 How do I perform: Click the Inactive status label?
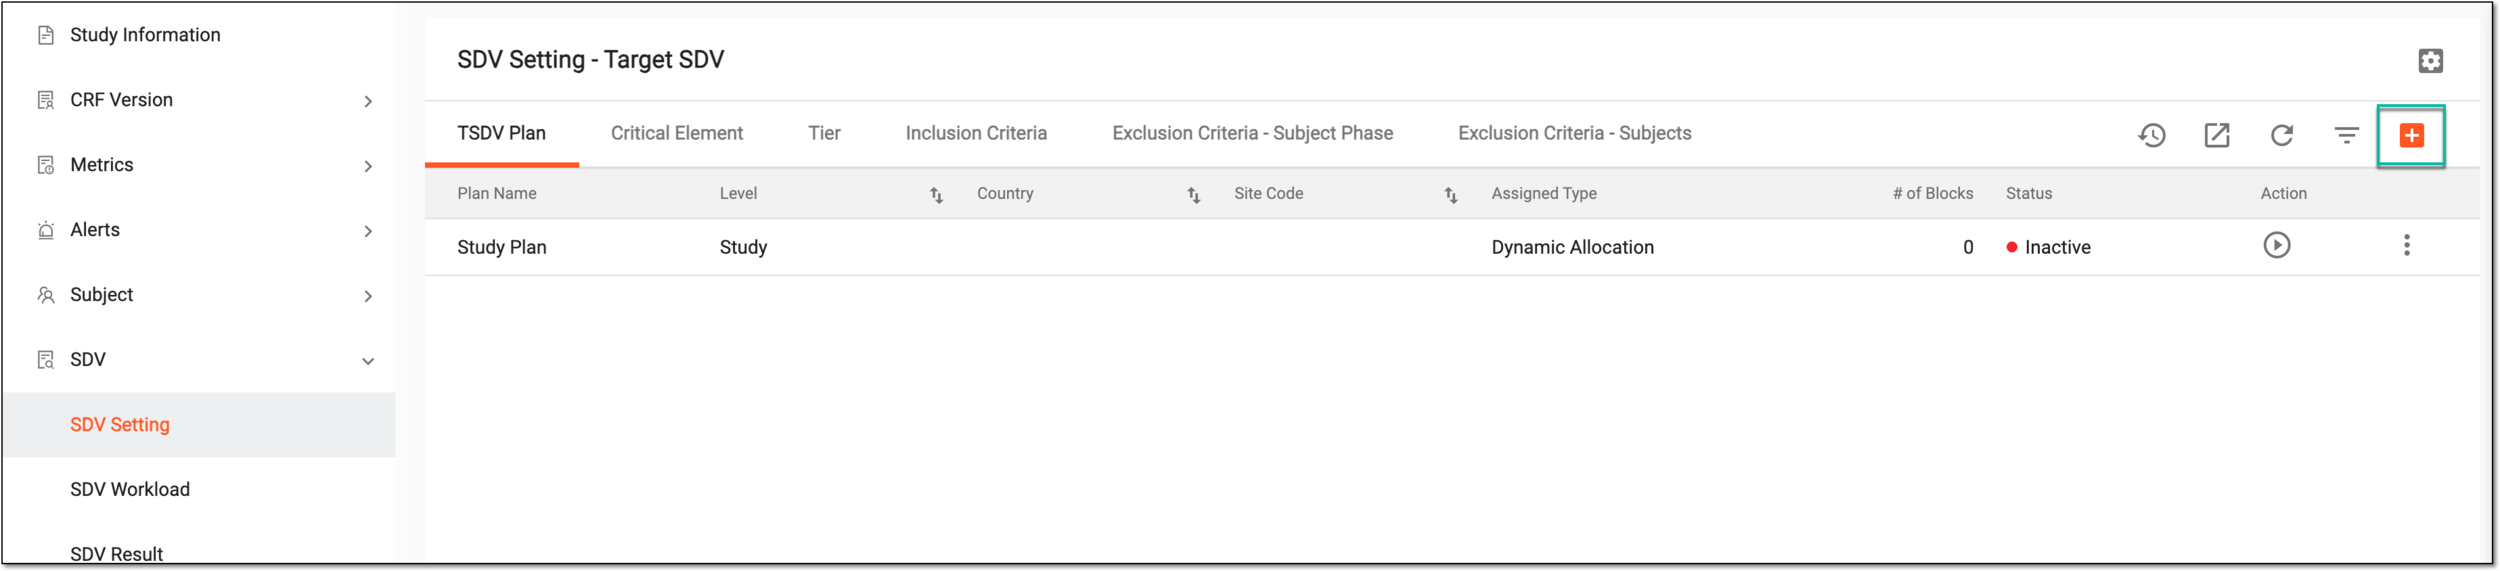pyautogui.click(x=2057, y=247)
